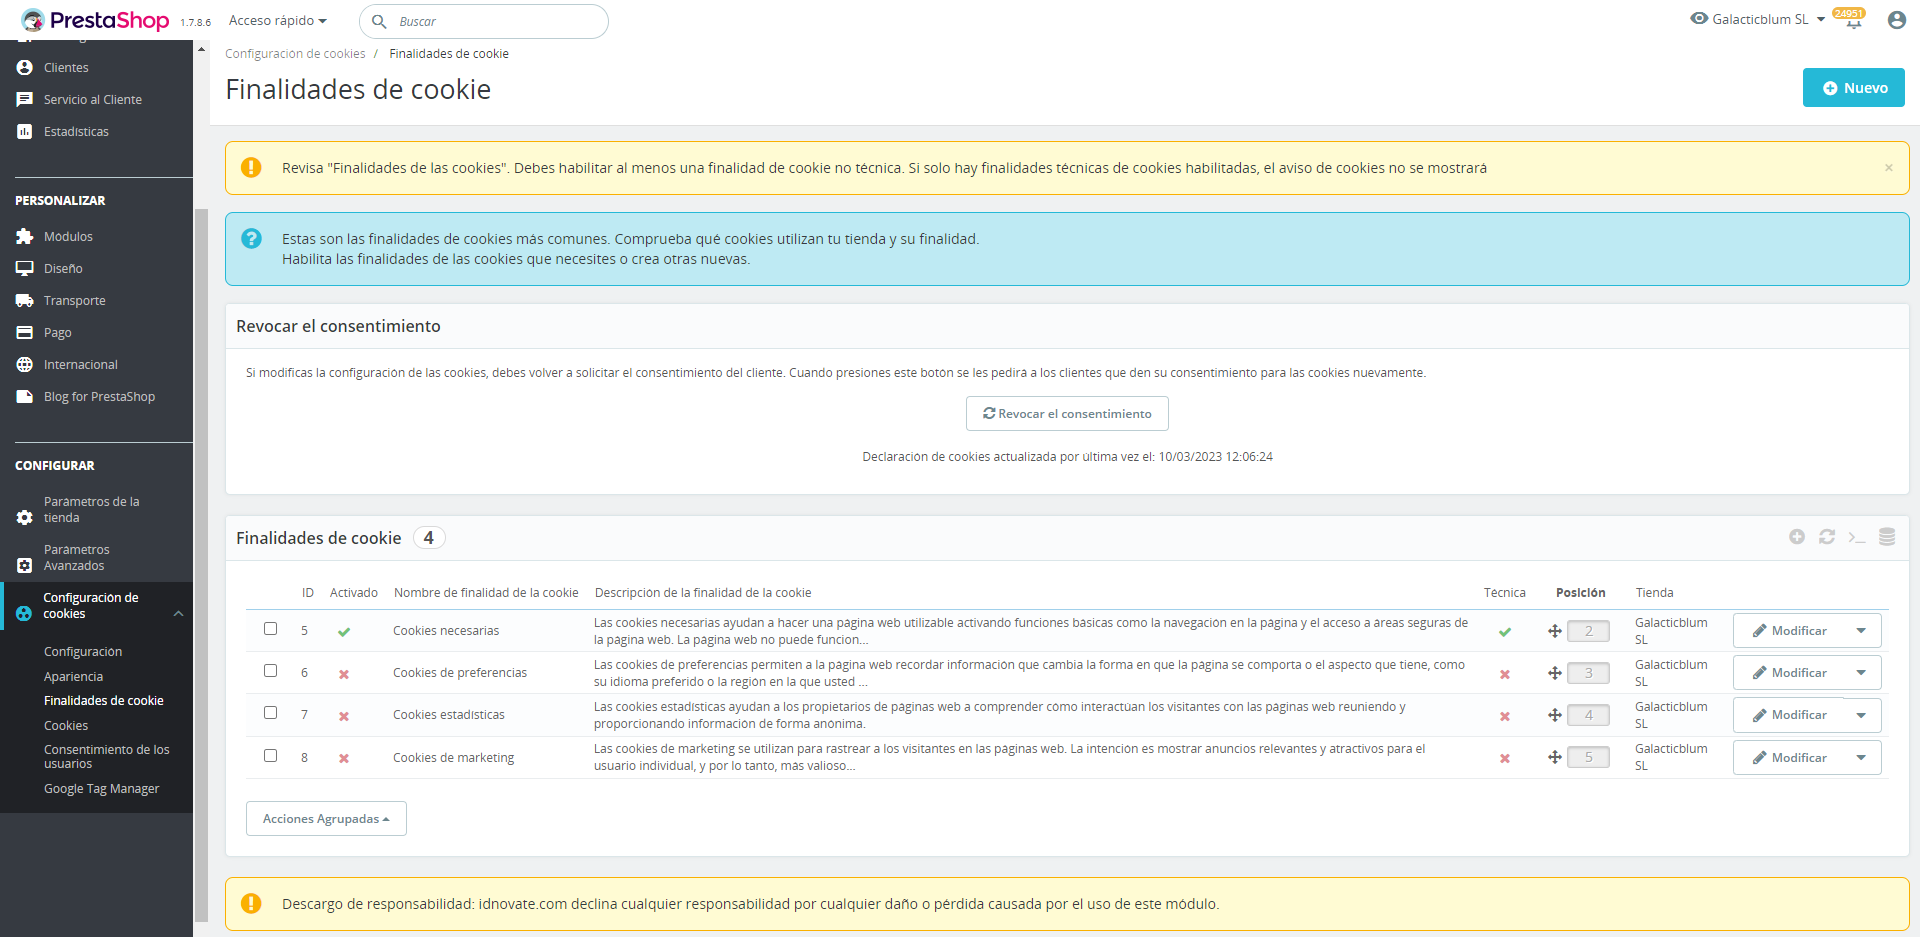Click the move handle for Cookies de marketing row

1555,757
